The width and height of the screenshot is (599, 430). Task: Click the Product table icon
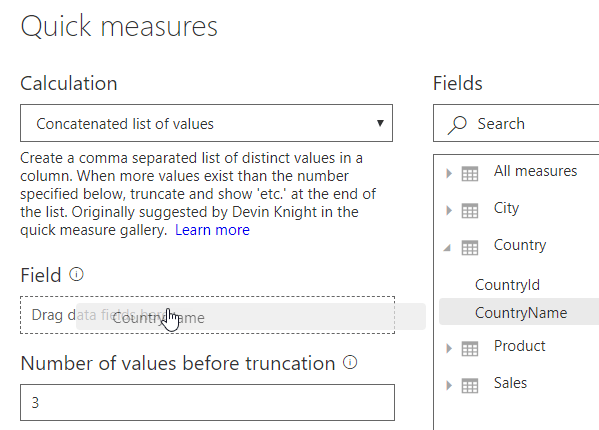[470, 348]
